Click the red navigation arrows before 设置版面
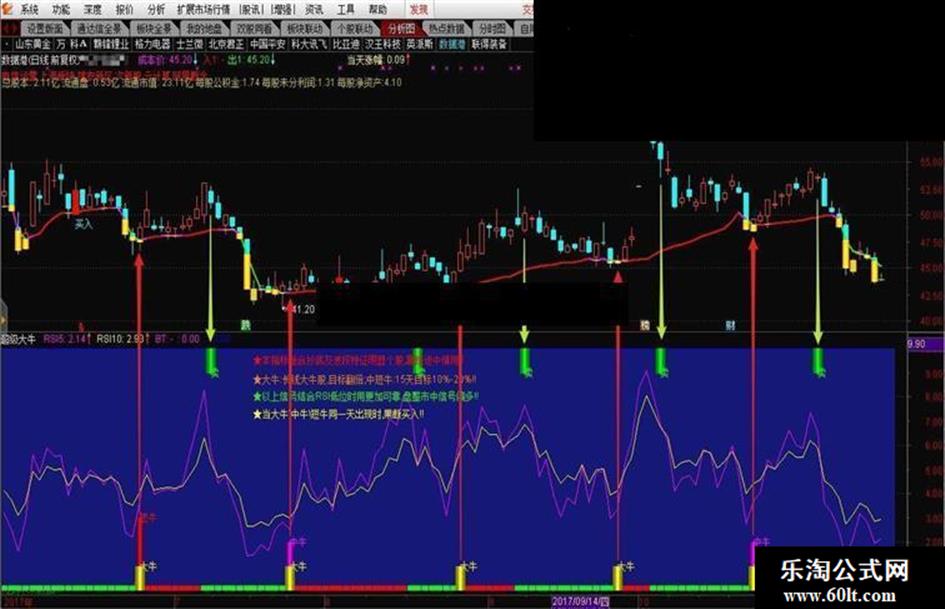 click(10, 28)
